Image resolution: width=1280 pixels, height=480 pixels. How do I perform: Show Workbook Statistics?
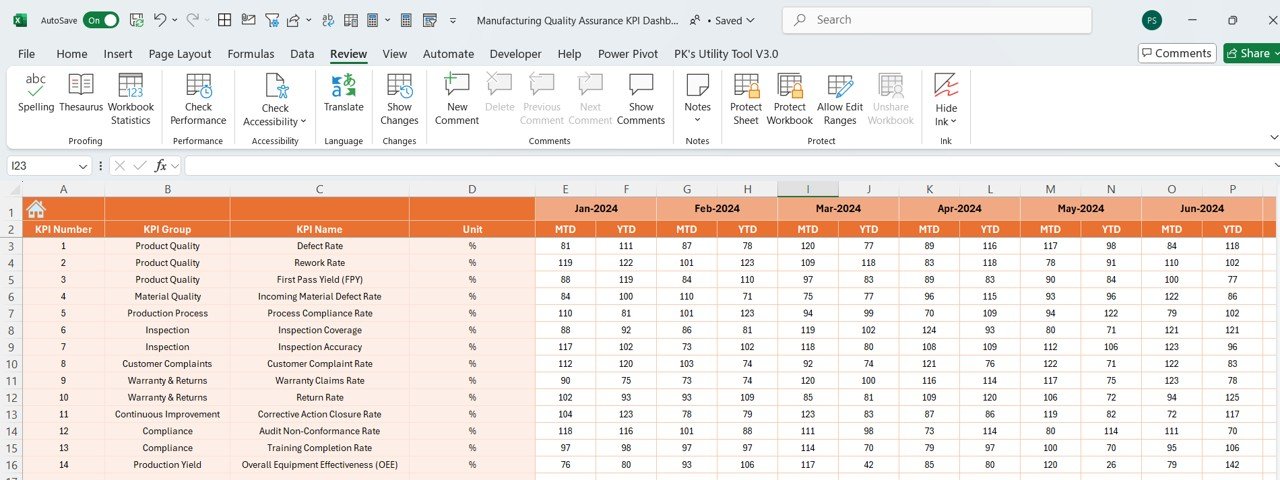coord(131,98)
